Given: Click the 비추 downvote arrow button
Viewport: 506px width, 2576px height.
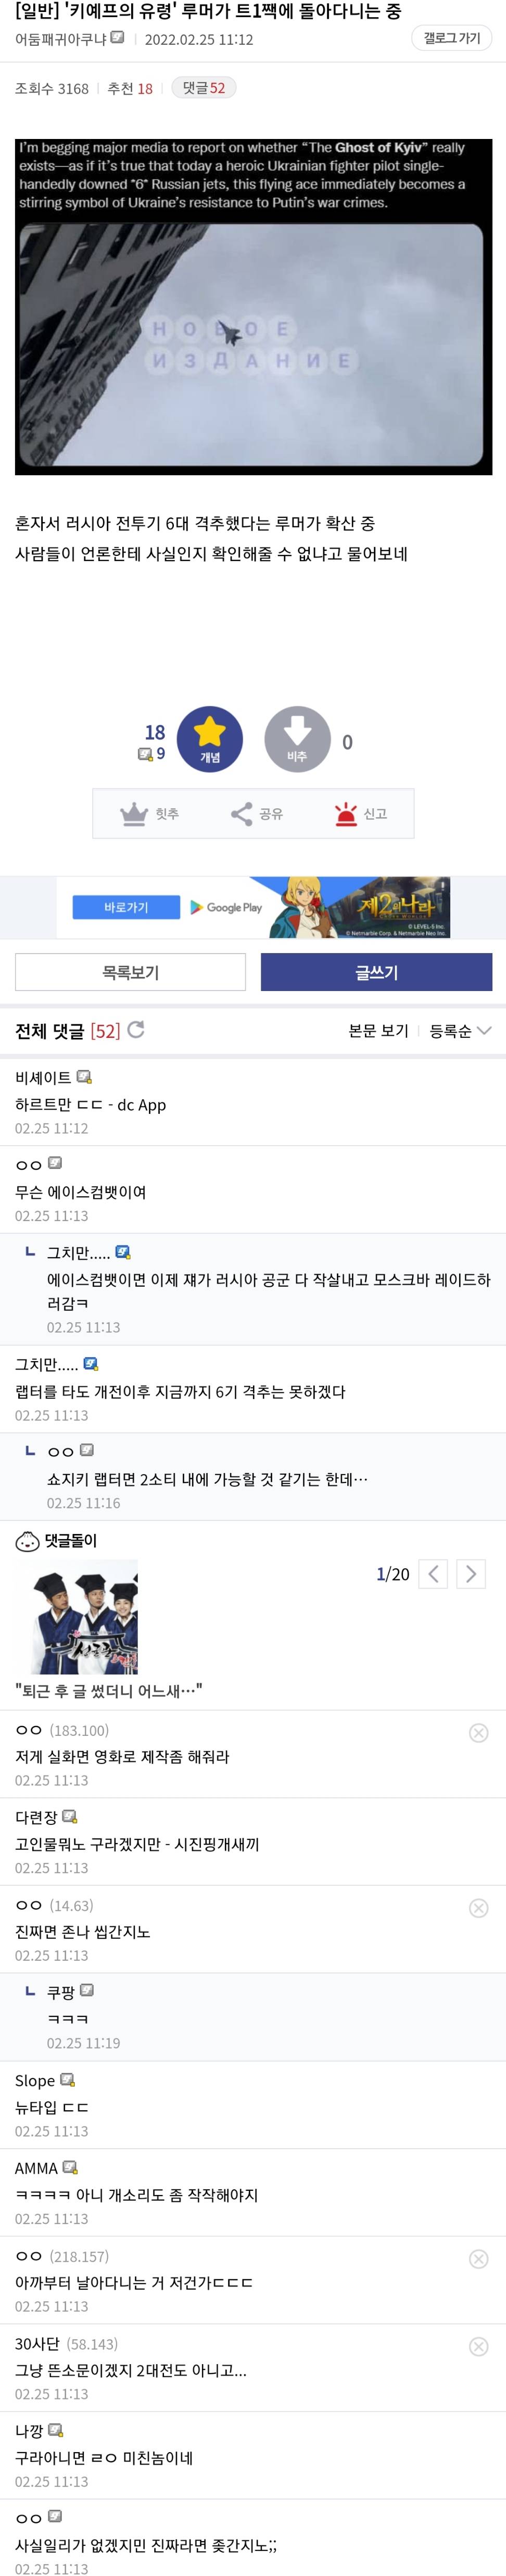Looking at the screenshot, I should pyautogui.click(x=297, y=739).
